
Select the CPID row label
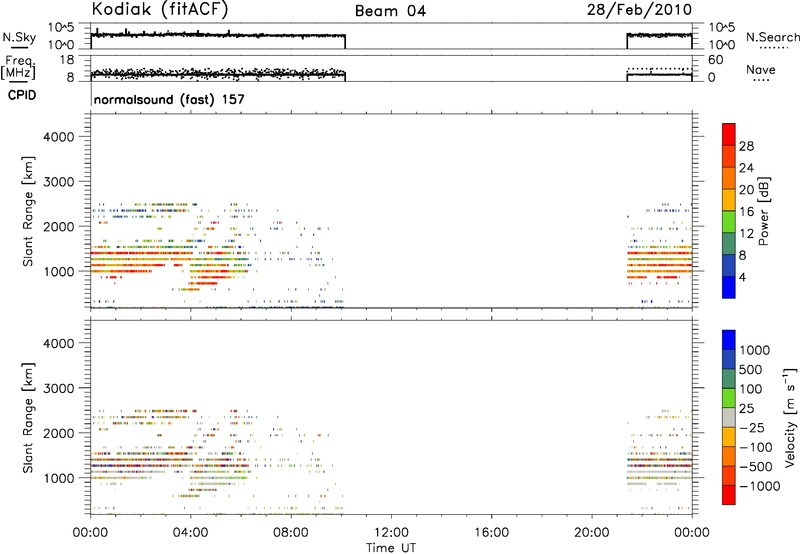pos(22,95)
